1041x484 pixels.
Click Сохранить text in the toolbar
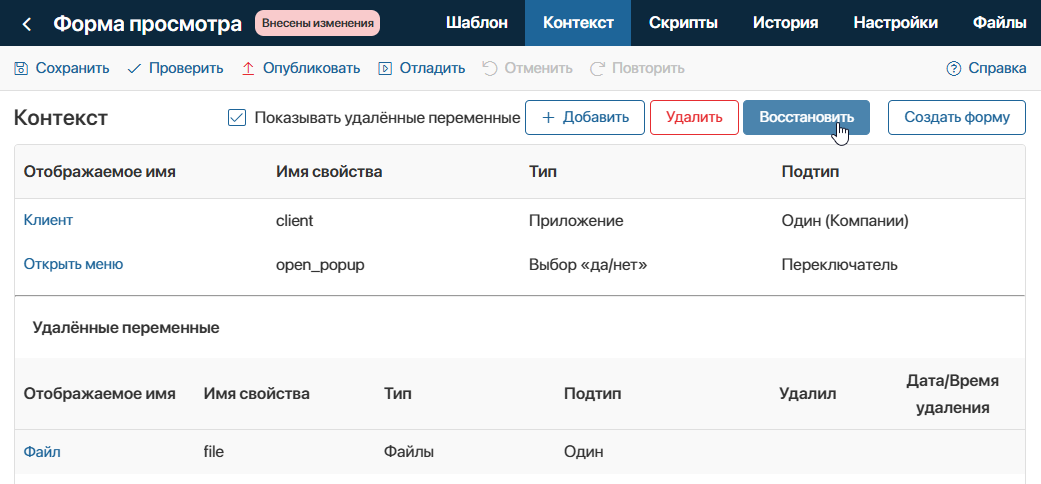click(72, 68)
